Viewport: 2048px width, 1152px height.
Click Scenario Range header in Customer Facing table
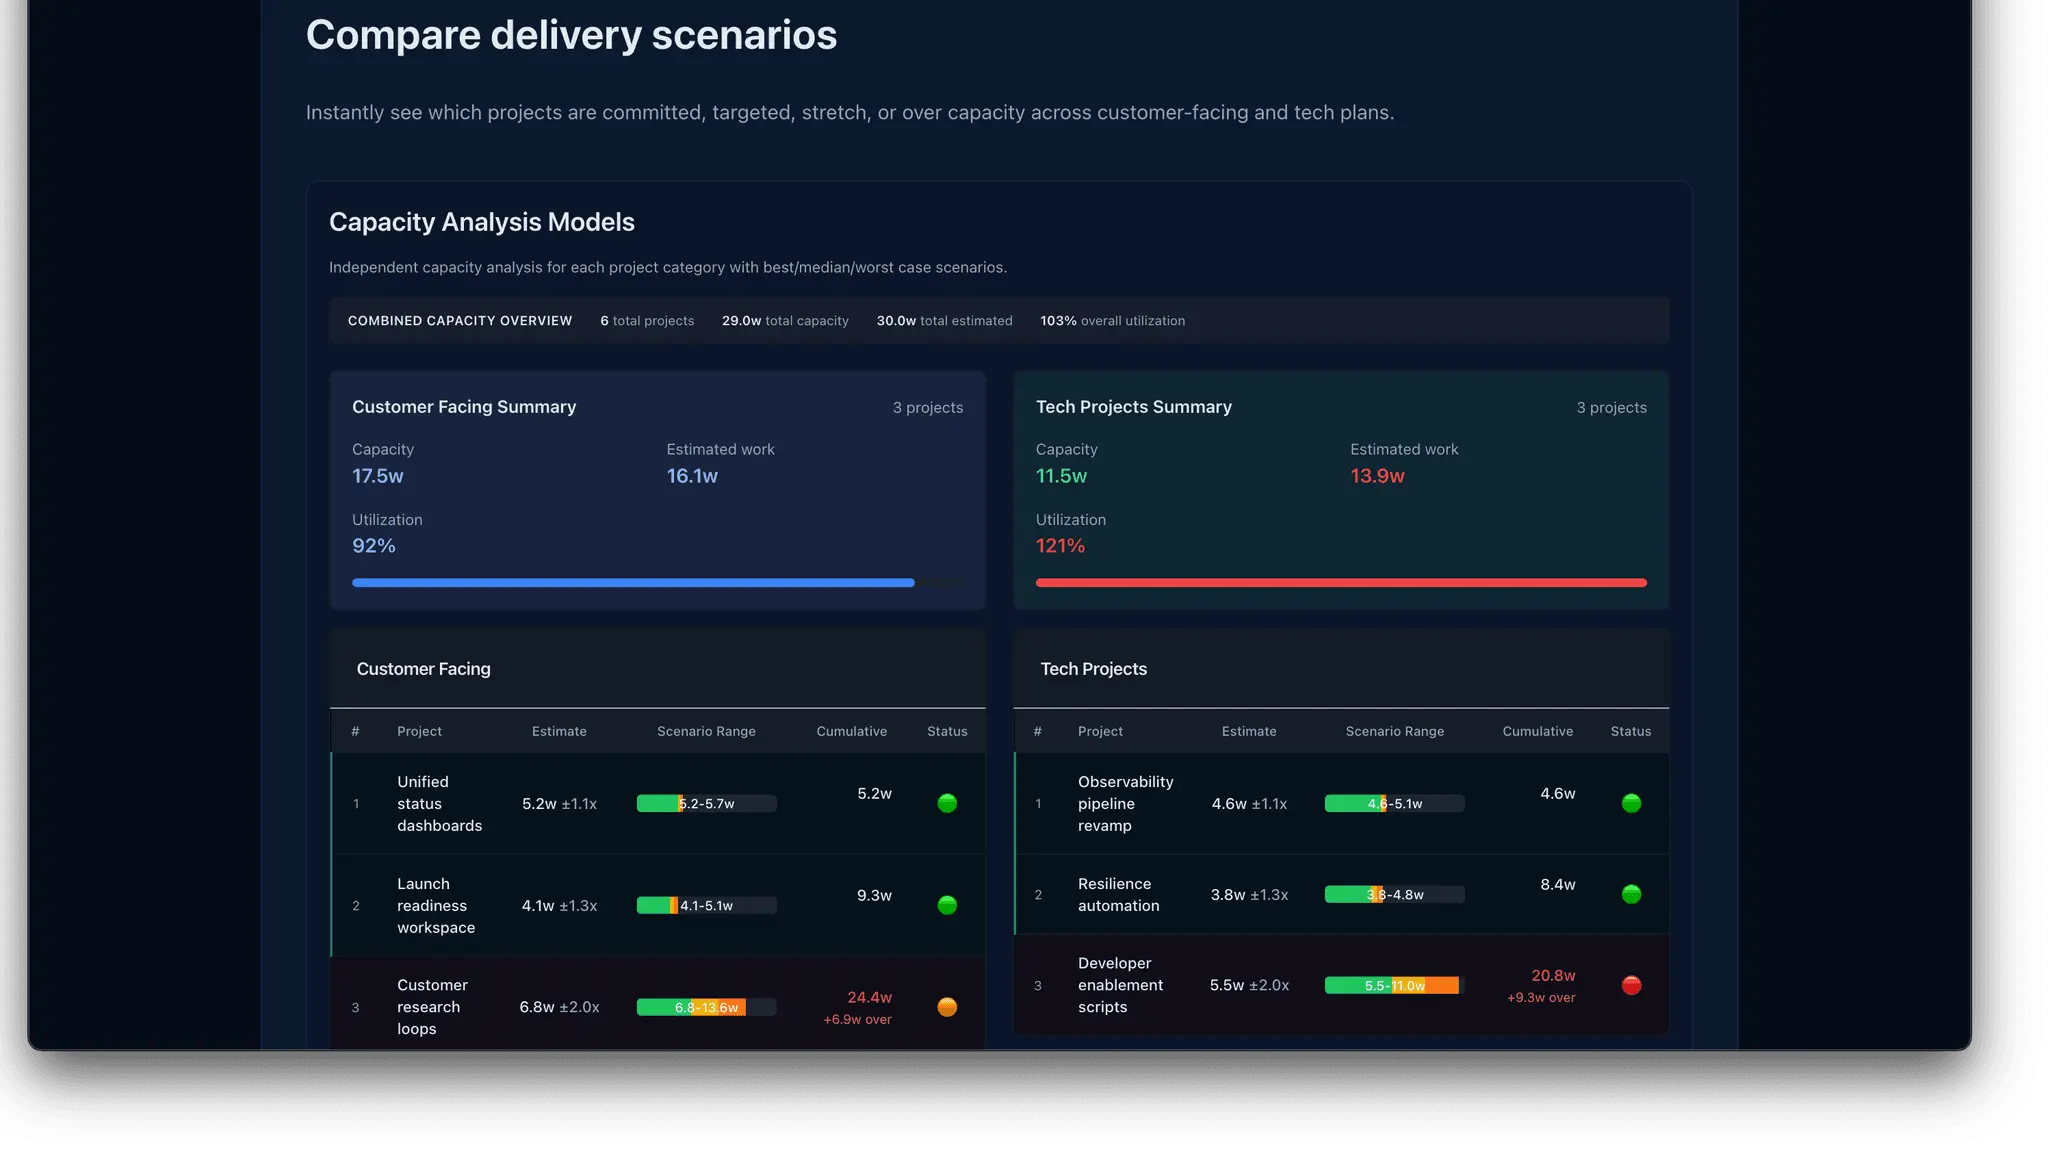tap(706, 731)
